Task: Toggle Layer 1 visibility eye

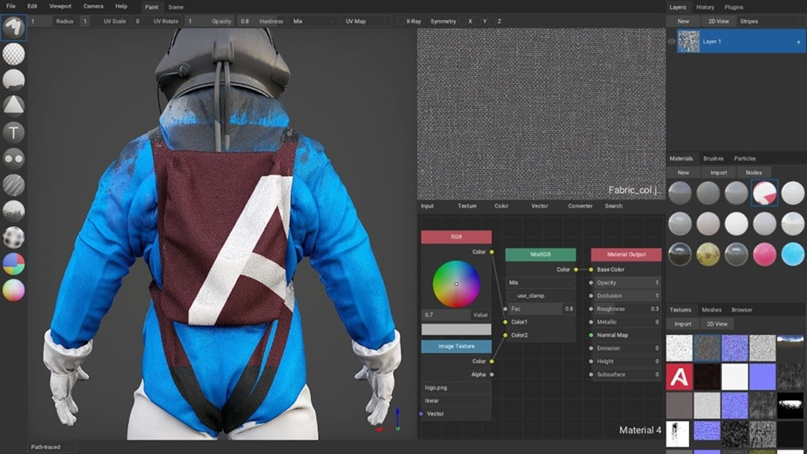Action: pyautogui.click(x=671, y=42)
